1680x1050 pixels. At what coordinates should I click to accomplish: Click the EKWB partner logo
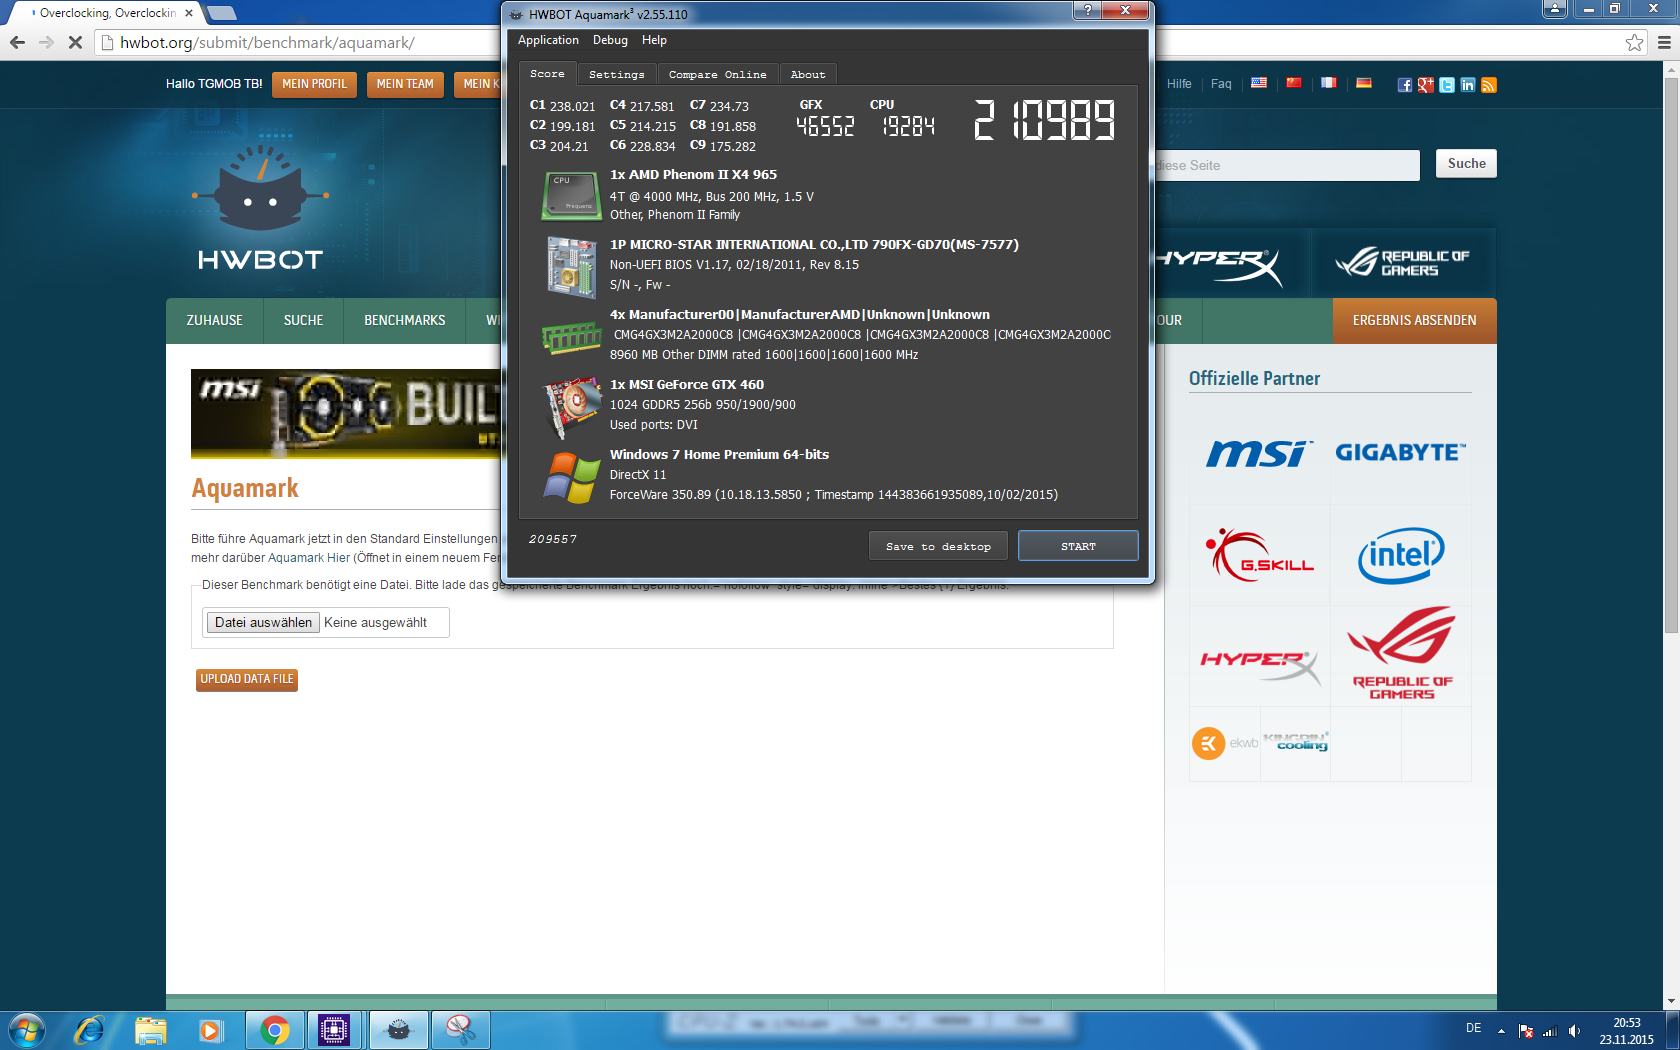1225,743
